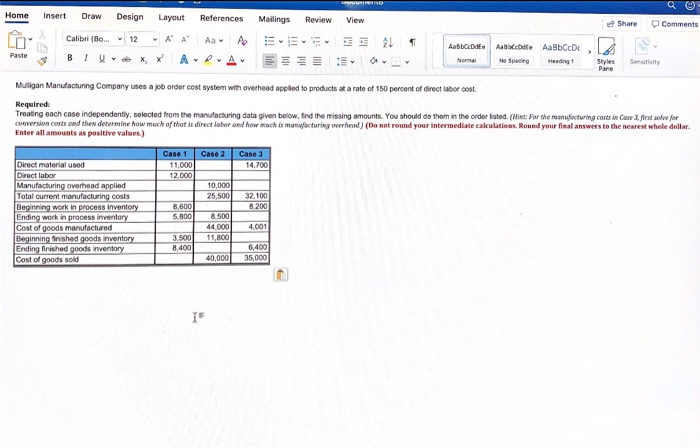Open the Mailings tab
Image resolution: width=700 pixels, height=448 pixels.
274,19
